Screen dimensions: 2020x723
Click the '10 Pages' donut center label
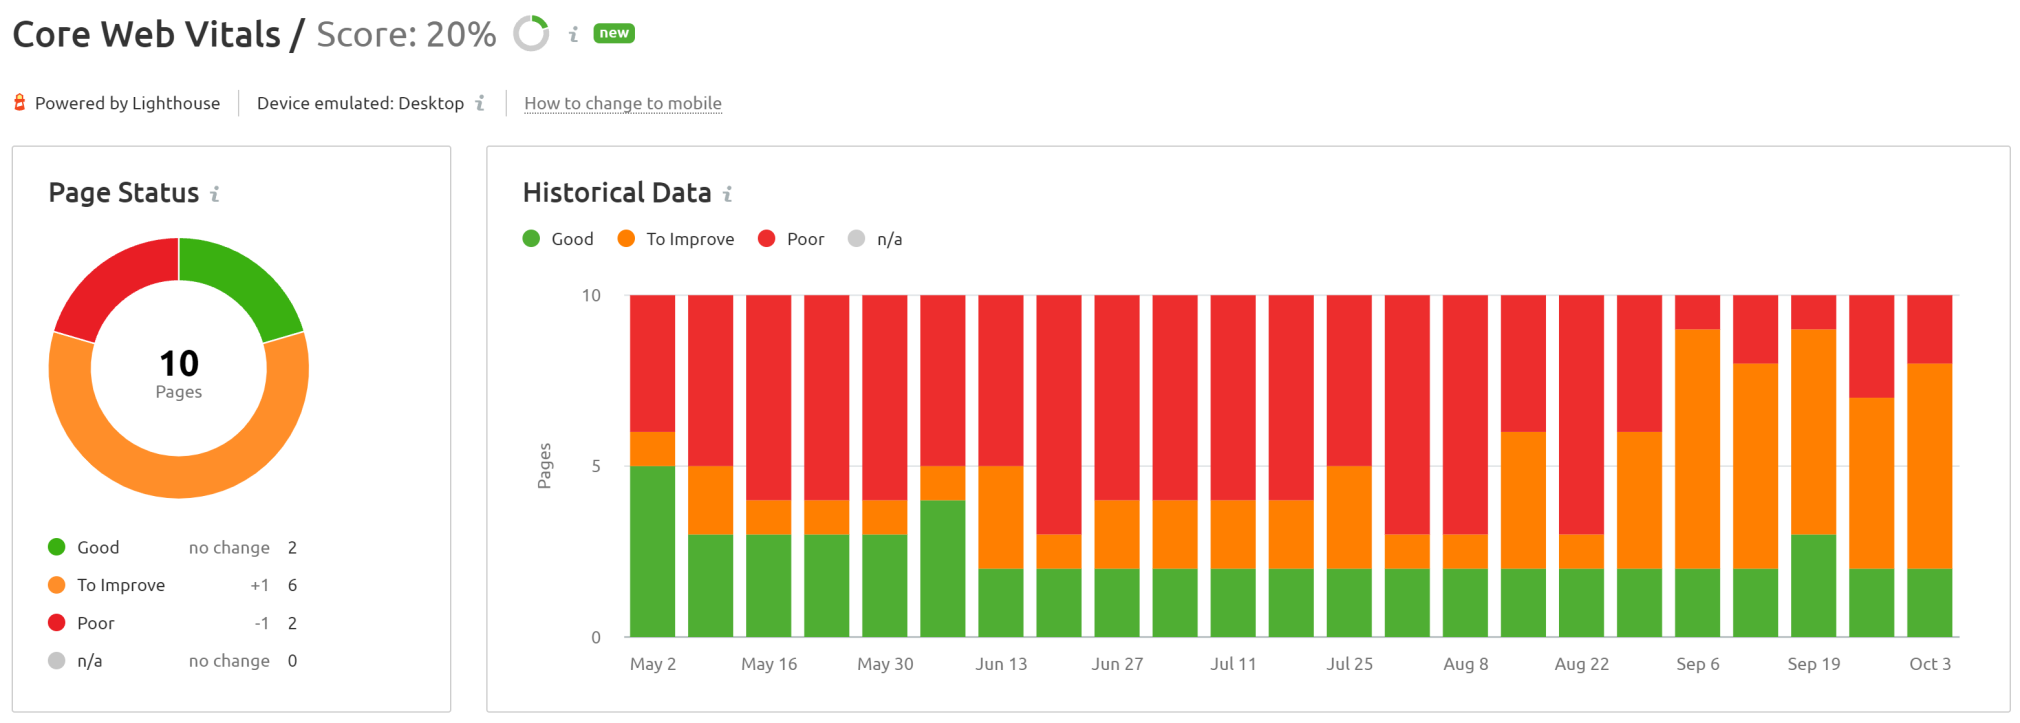(179, 373)
